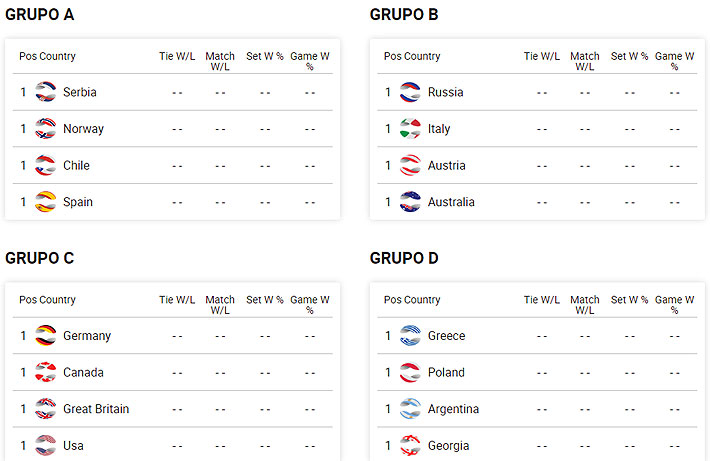Click the Spain flag icon

point(45,202)
